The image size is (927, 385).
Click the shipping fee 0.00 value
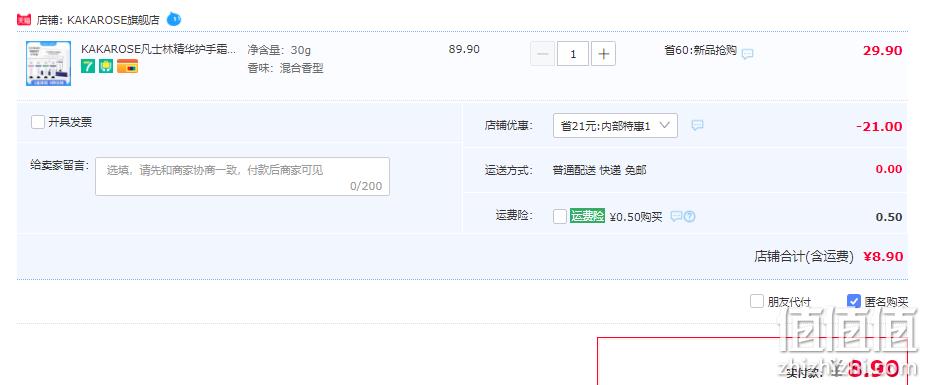tap(889, 169)
